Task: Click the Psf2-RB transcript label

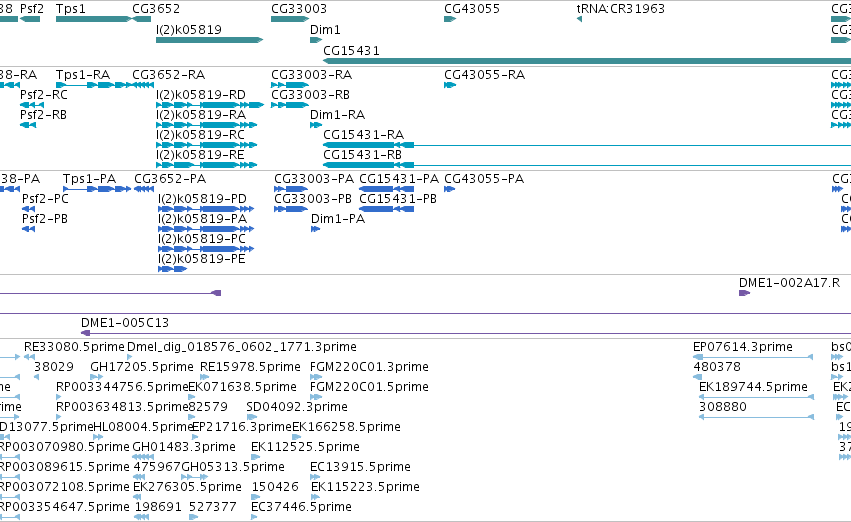Action: [43, 115]
